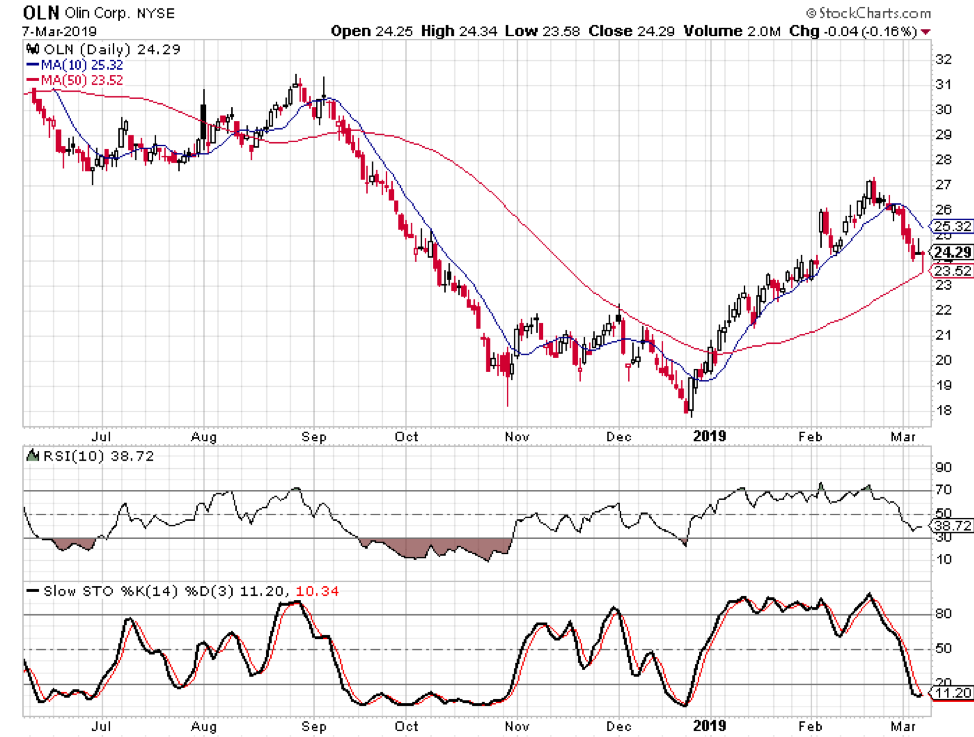Click the 7-Mar-2019 date label
Viewport: 974px width, 737px height.
point(59,31)
